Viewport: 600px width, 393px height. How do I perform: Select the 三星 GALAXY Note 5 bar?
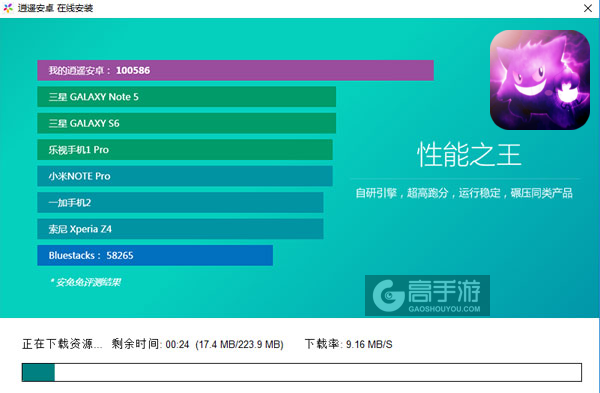187,97
